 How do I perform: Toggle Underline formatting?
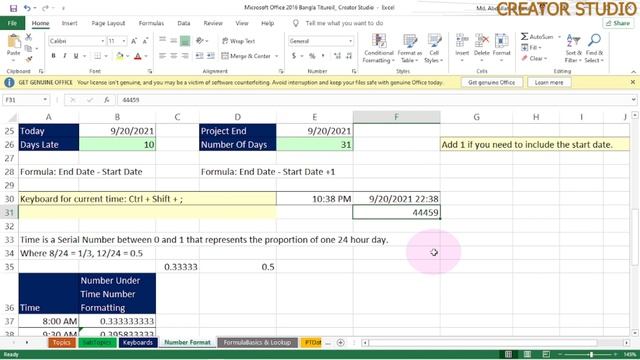coord(76,56)
